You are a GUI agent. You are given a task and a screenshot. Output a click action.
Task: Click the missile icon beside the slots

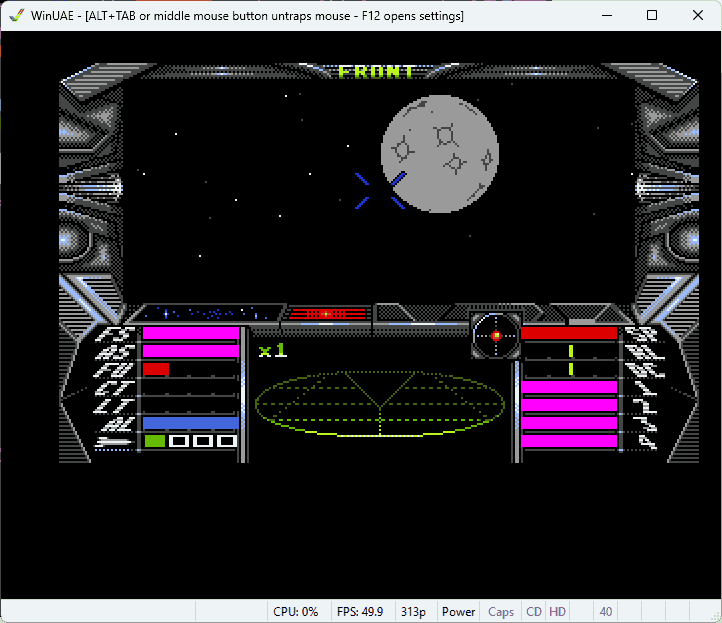(x=114, y=442)
